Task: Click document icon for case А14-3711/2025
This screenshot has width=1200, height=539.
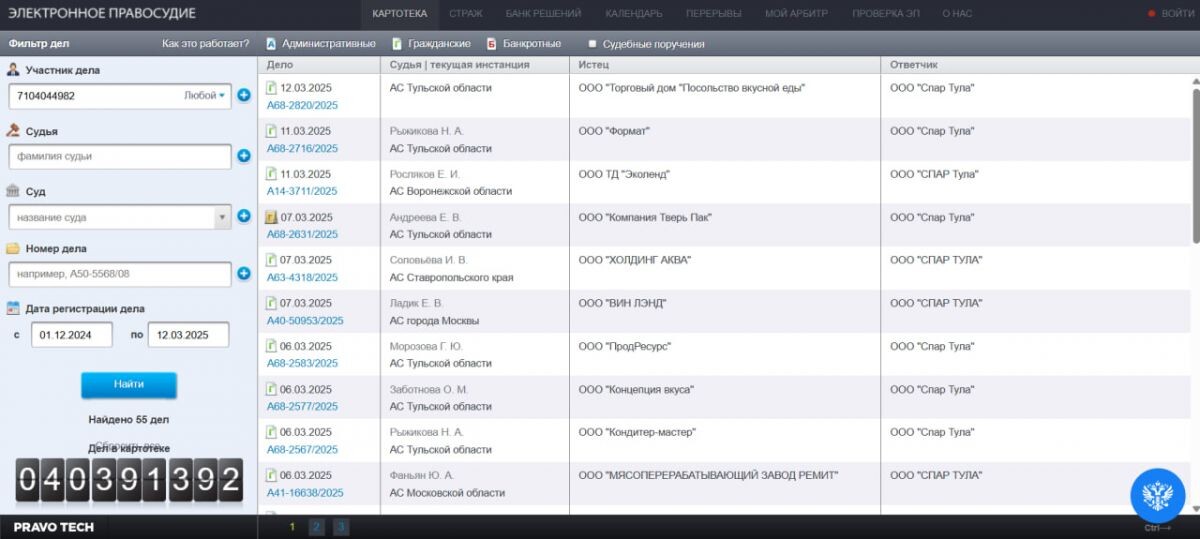Action: tap(271, 173)
